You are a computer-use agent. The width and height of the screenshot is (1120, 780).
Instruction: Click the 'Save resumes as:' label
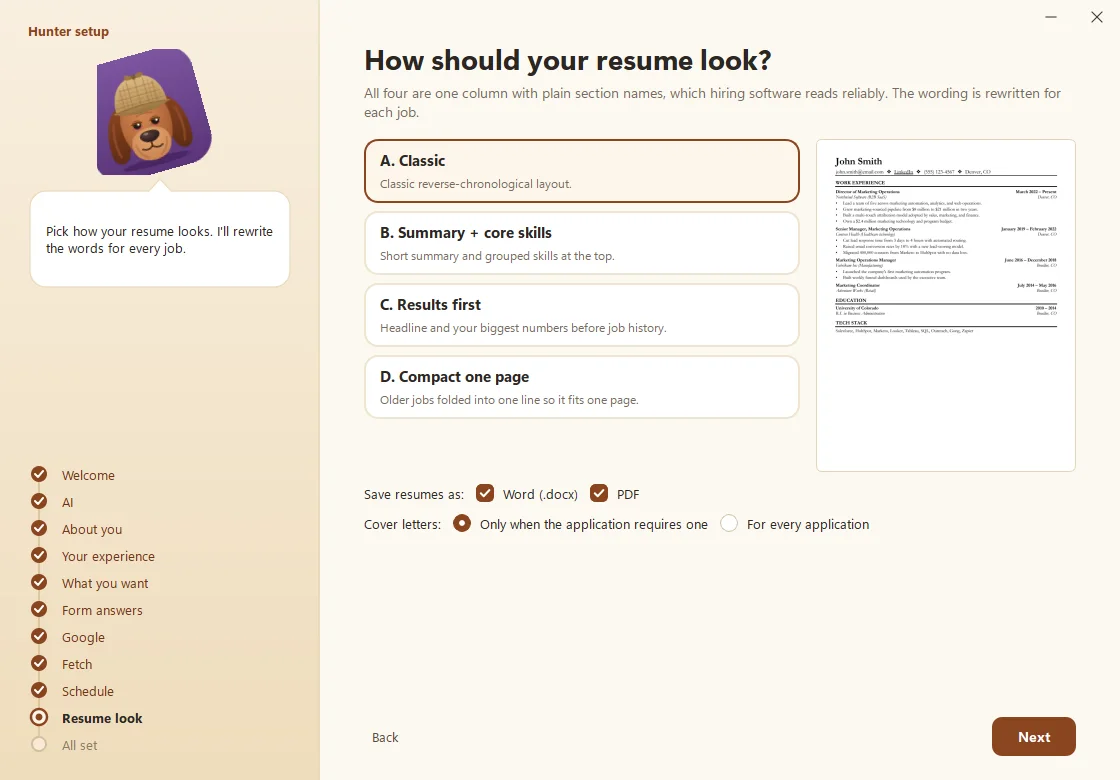coord(414,494)
